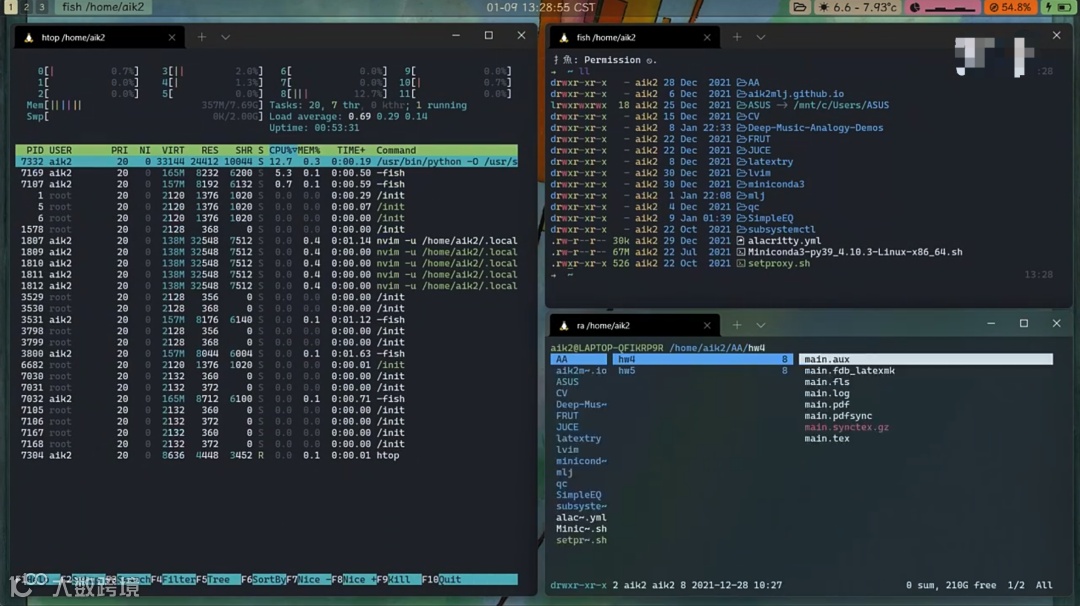Add a new tab in the htop window
This screenshot has width=1080, height=606.
tap(202, 37)
